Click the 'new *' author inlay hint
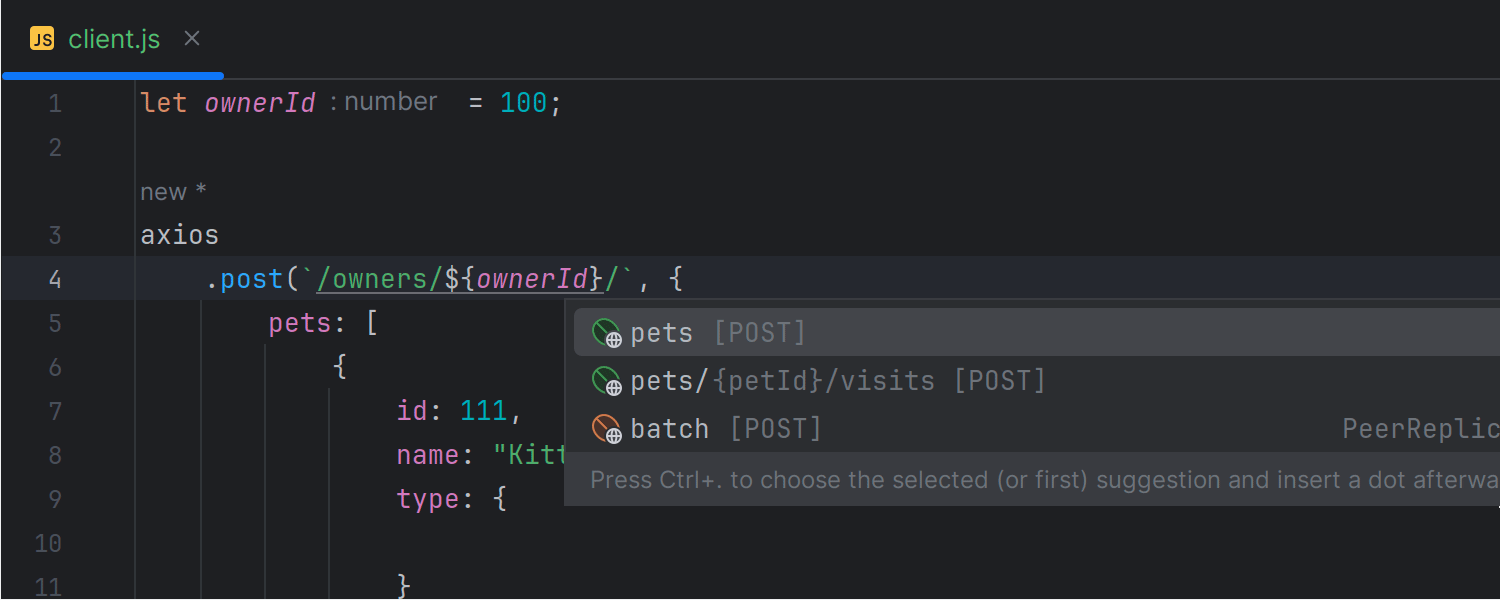Viewport: 1500px width, 600px height. 173,192
